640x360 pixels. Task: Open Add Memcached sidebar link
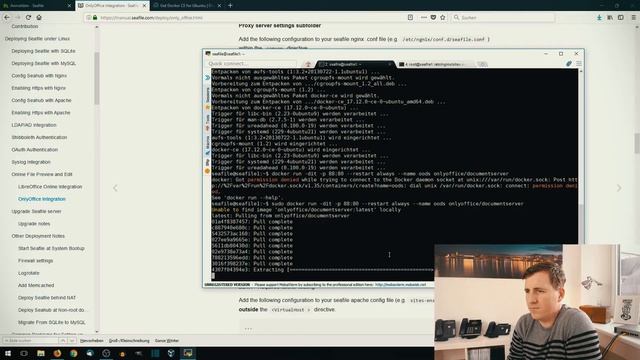36,285
